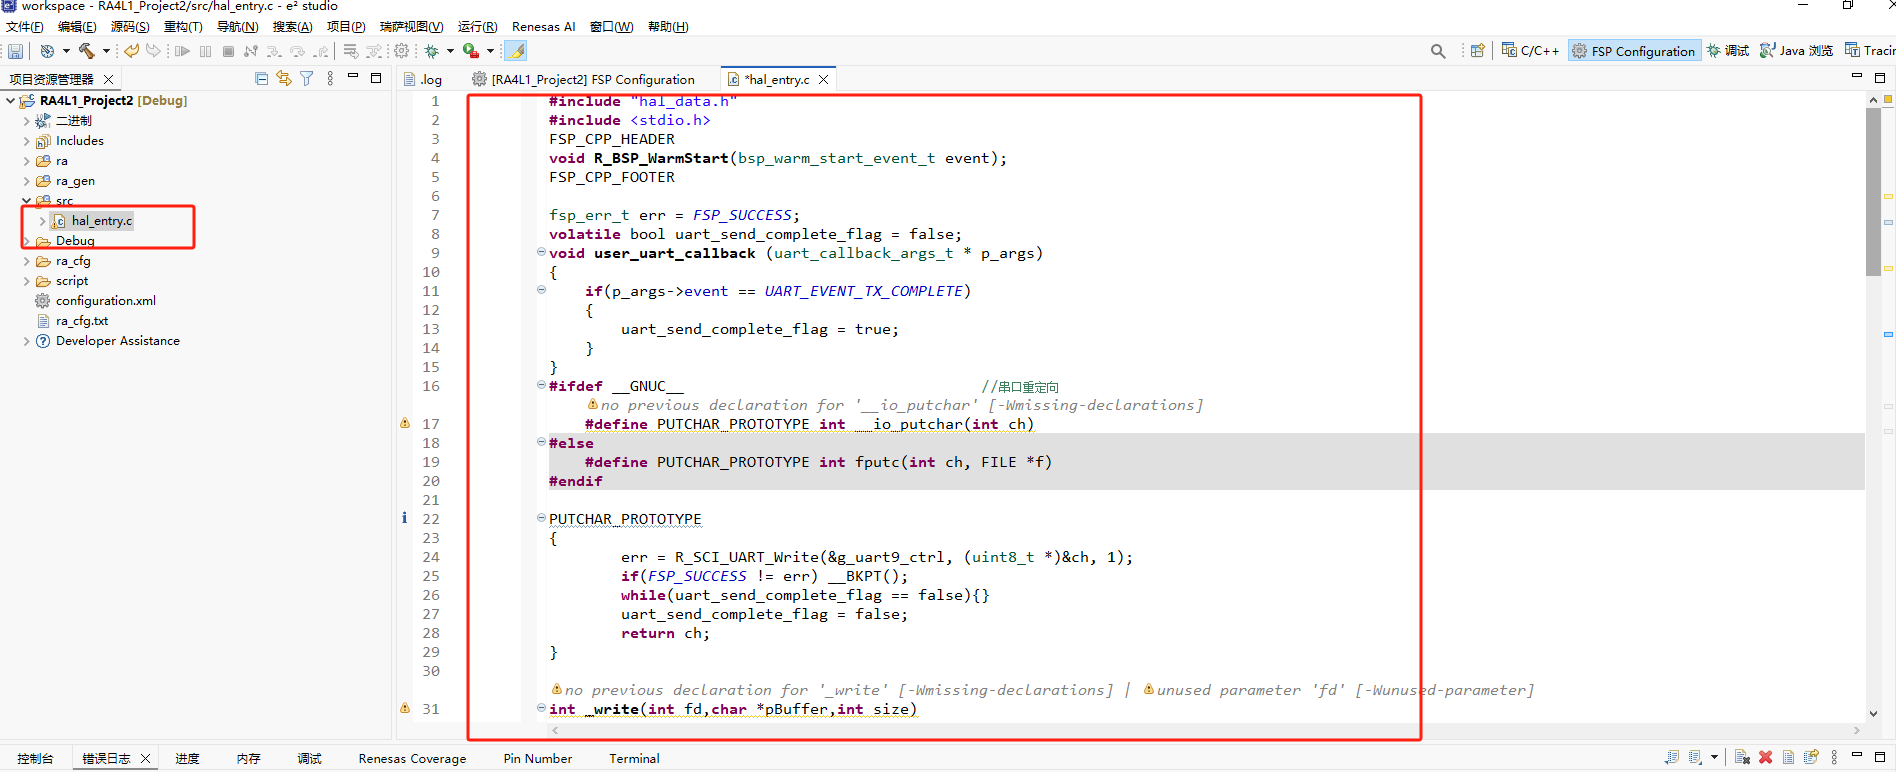Click the Collapse All icon in project explorer
1896x772 pixels.
click(262, 78)
